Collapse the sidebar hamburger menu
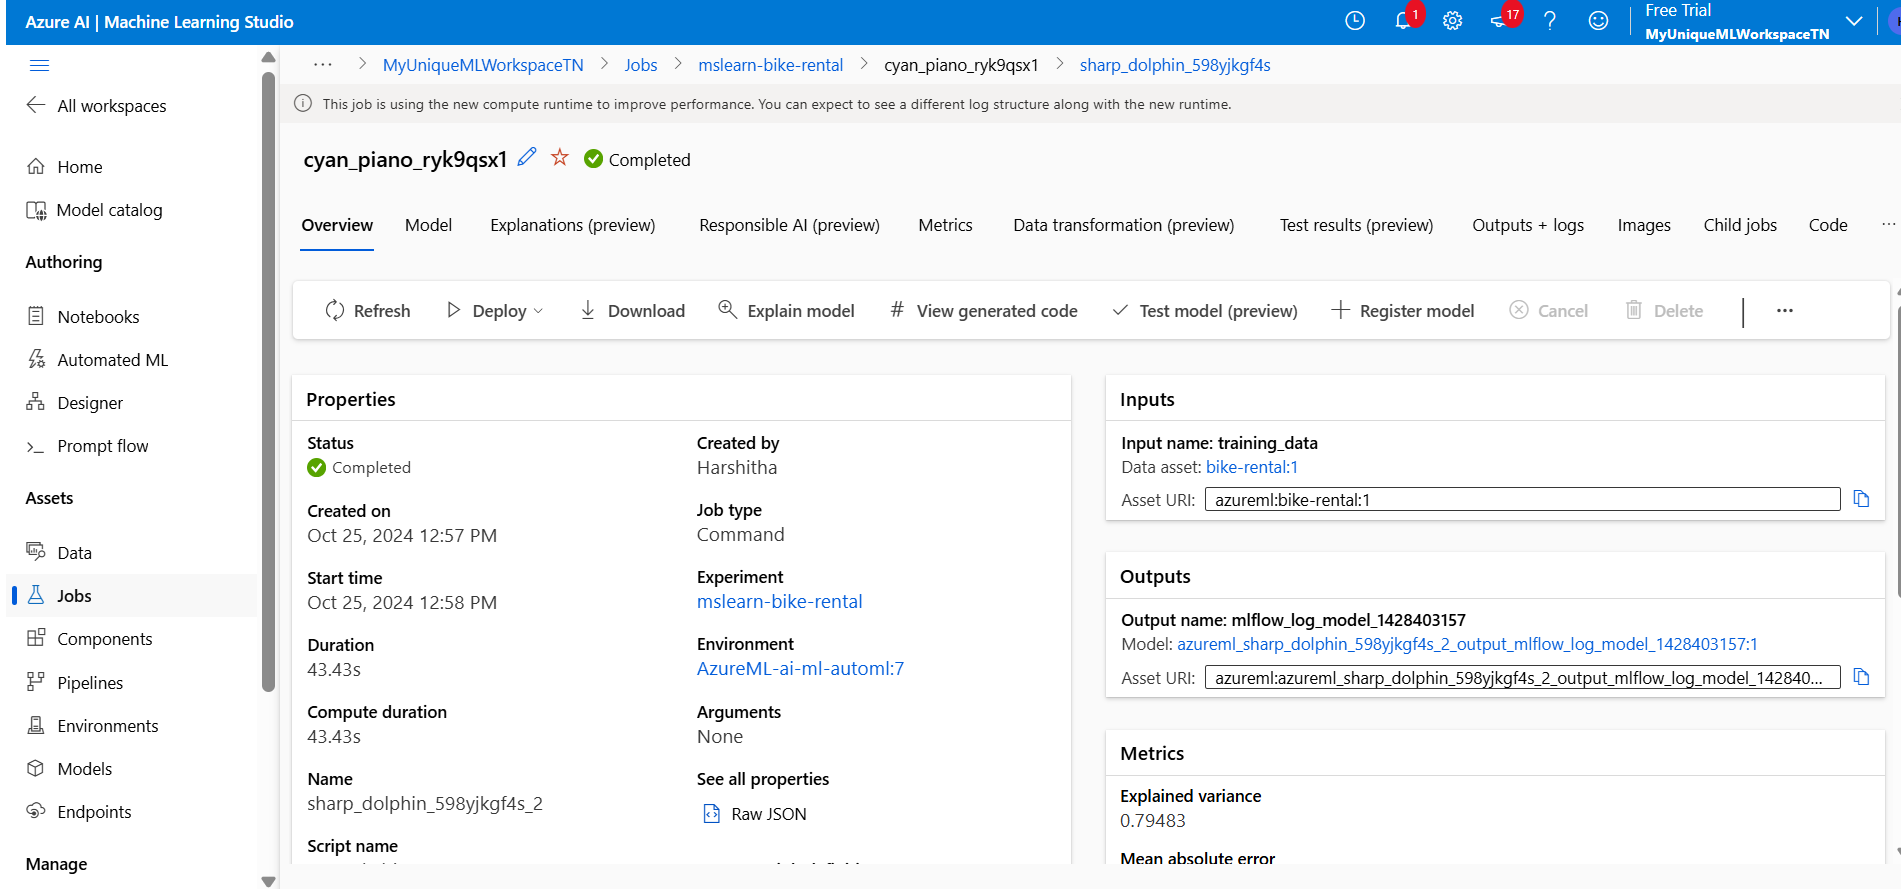This screenshot has width=1901, height=889. click(40, 66)
